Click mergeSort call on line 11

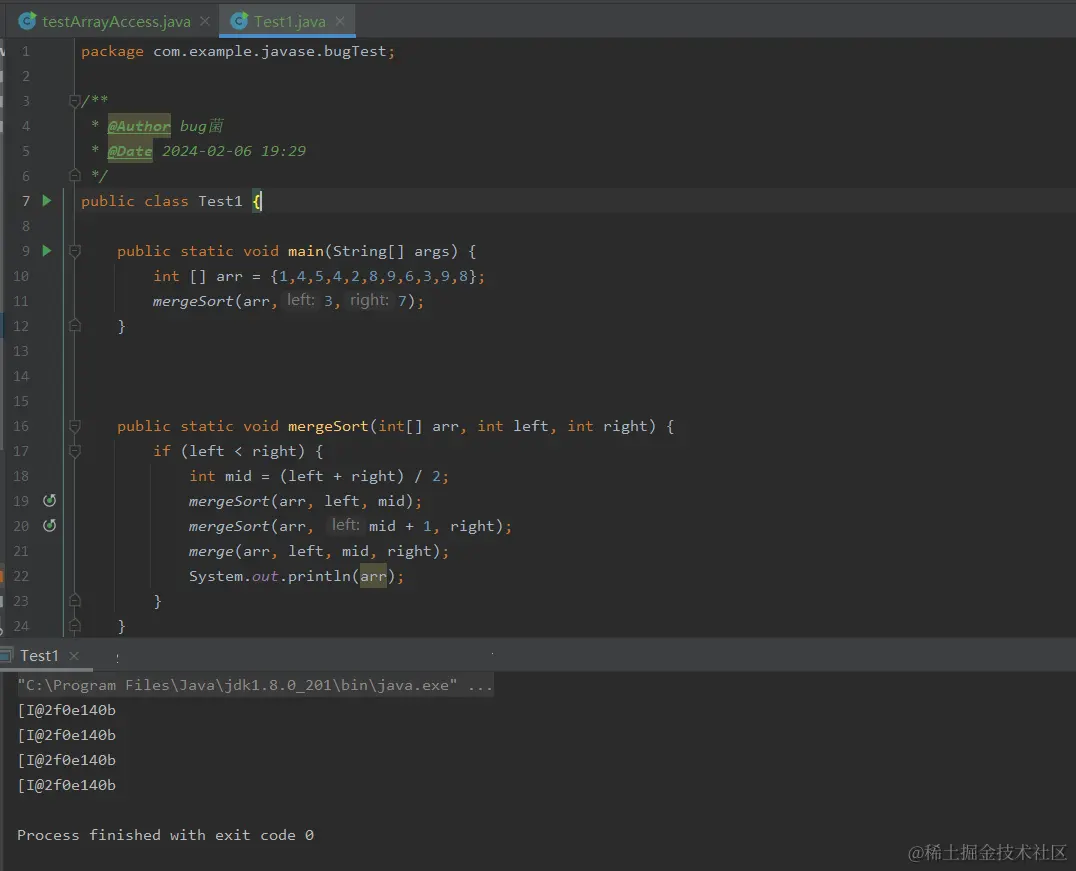click(193, 301)
